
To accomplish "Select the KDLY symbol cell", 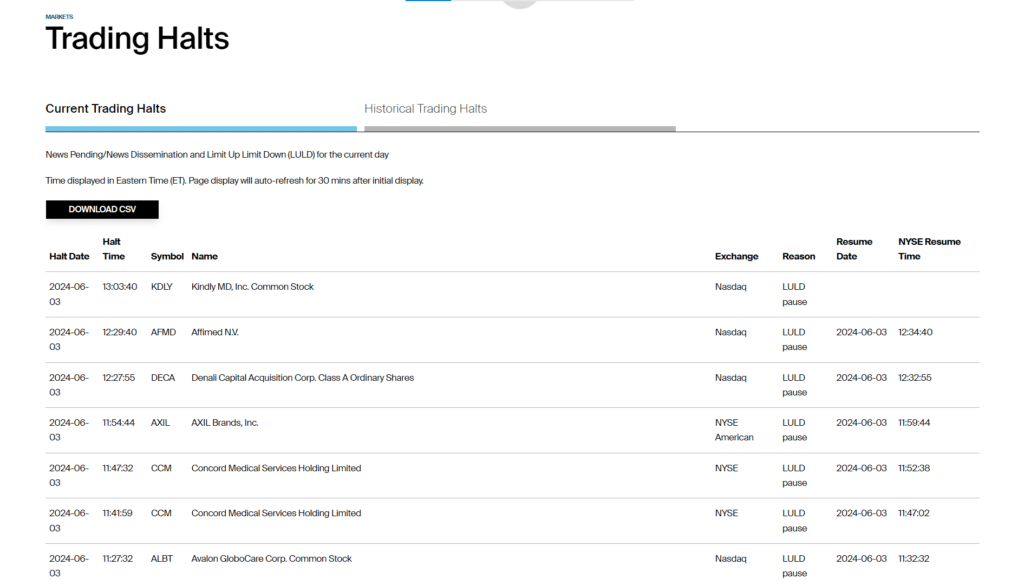I will click(162, 287).
